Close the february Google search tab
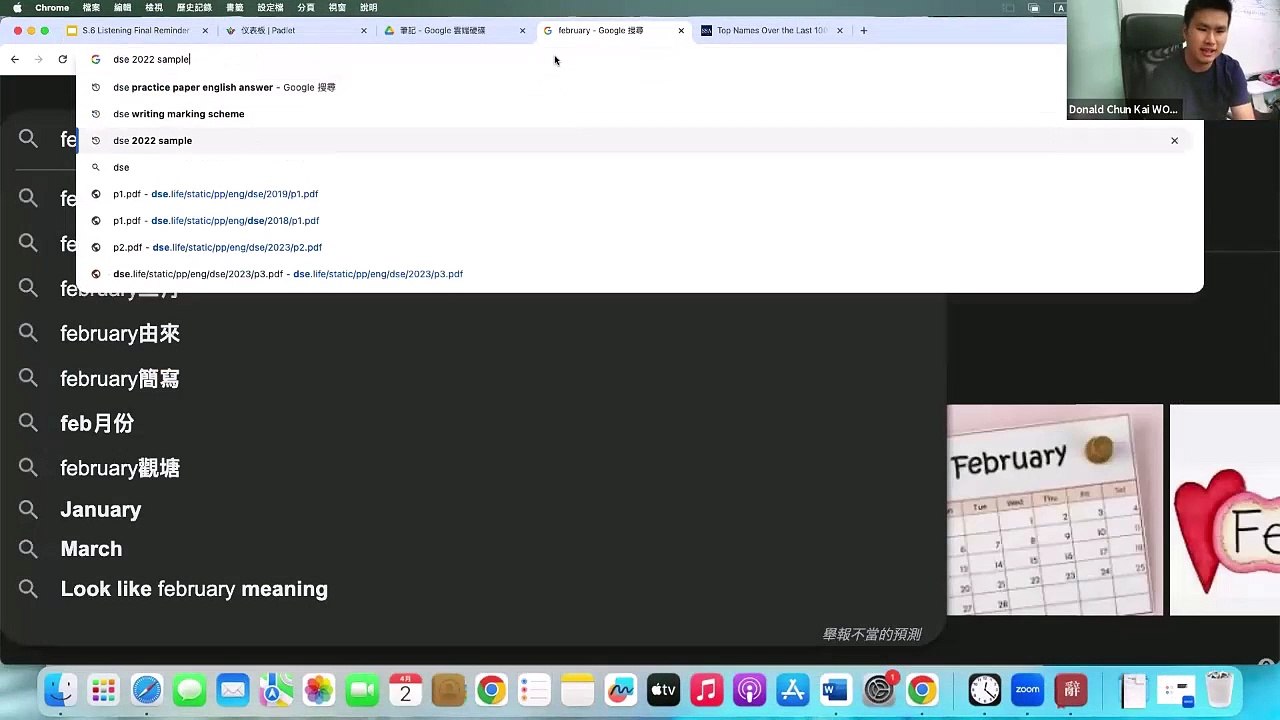This screenshot has height=720, width=1280. pyautogui.click(x=681, y=31)
